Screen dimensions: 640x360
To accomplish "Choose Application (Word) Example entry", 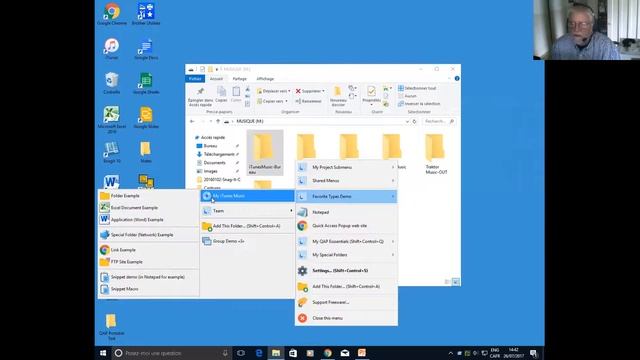I will [149, 220].
